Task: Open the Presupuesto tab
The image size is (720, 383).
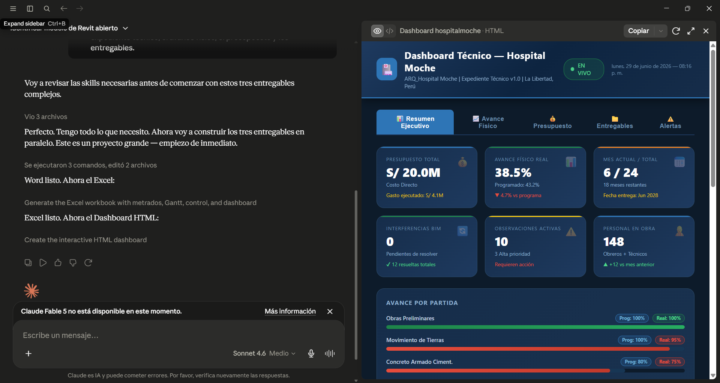Action: tap(552, 122)
